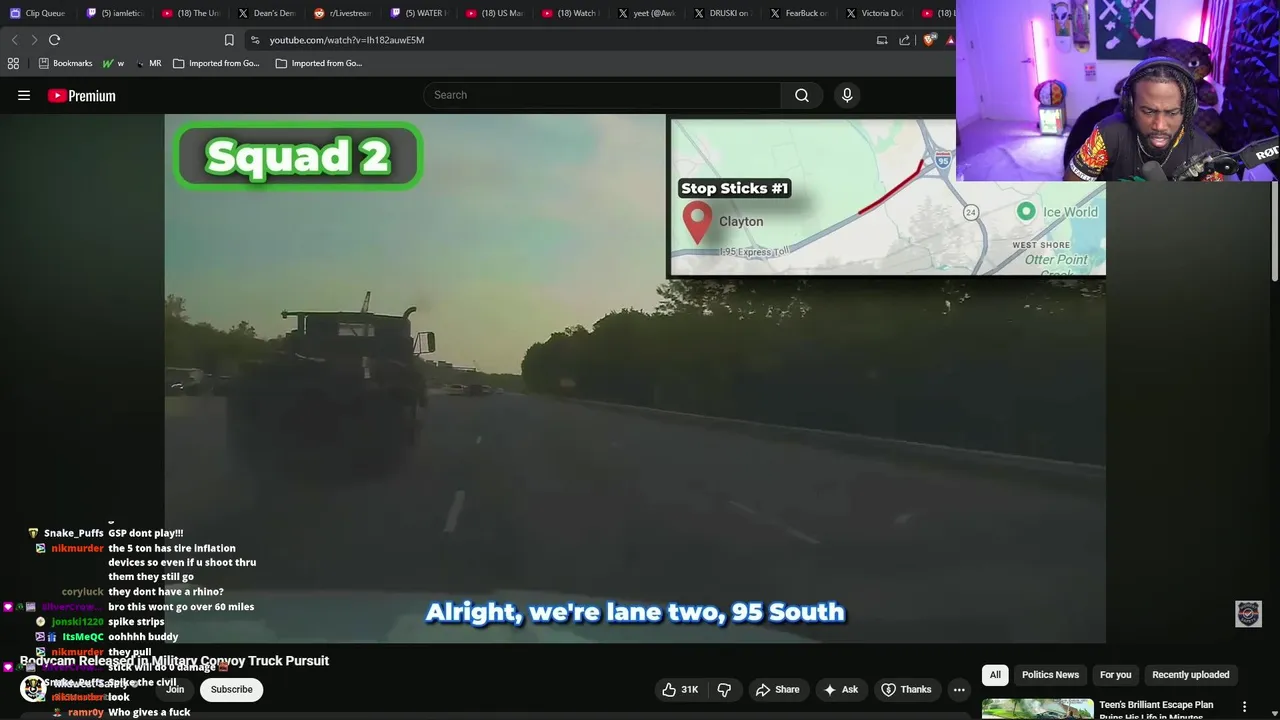1280x720 pixels.
Task: Switch to Dean's Dem X tab
Action: [266, 13]
